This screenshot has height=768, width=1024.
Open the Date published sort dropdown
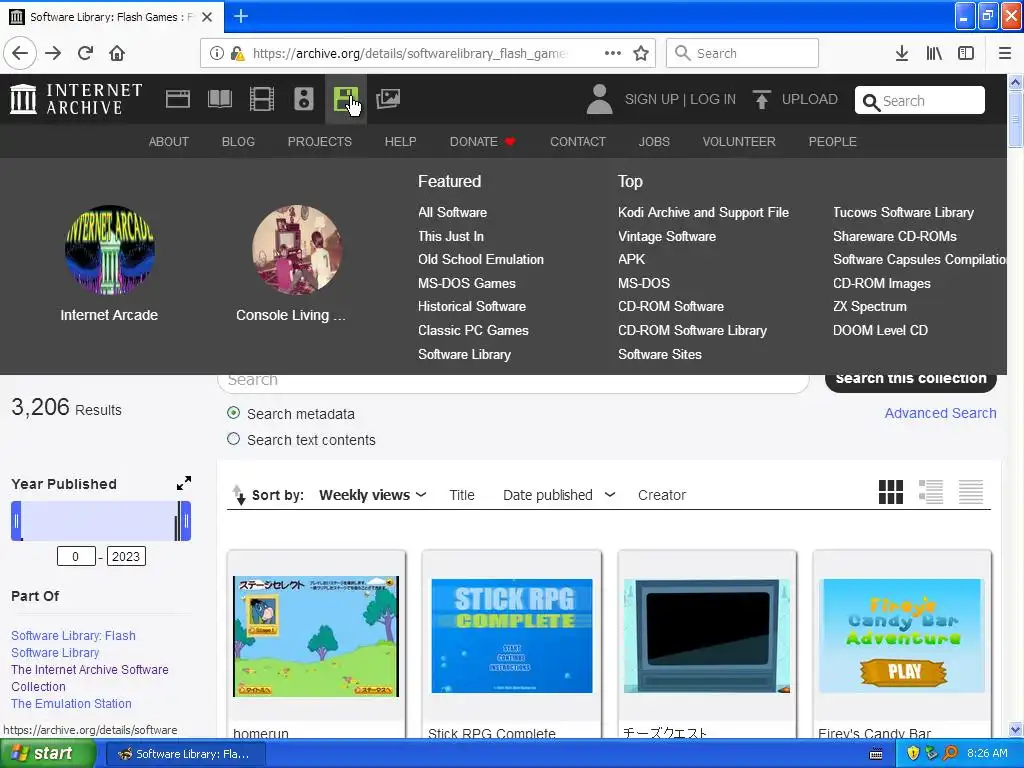click(x=559, y=495)
